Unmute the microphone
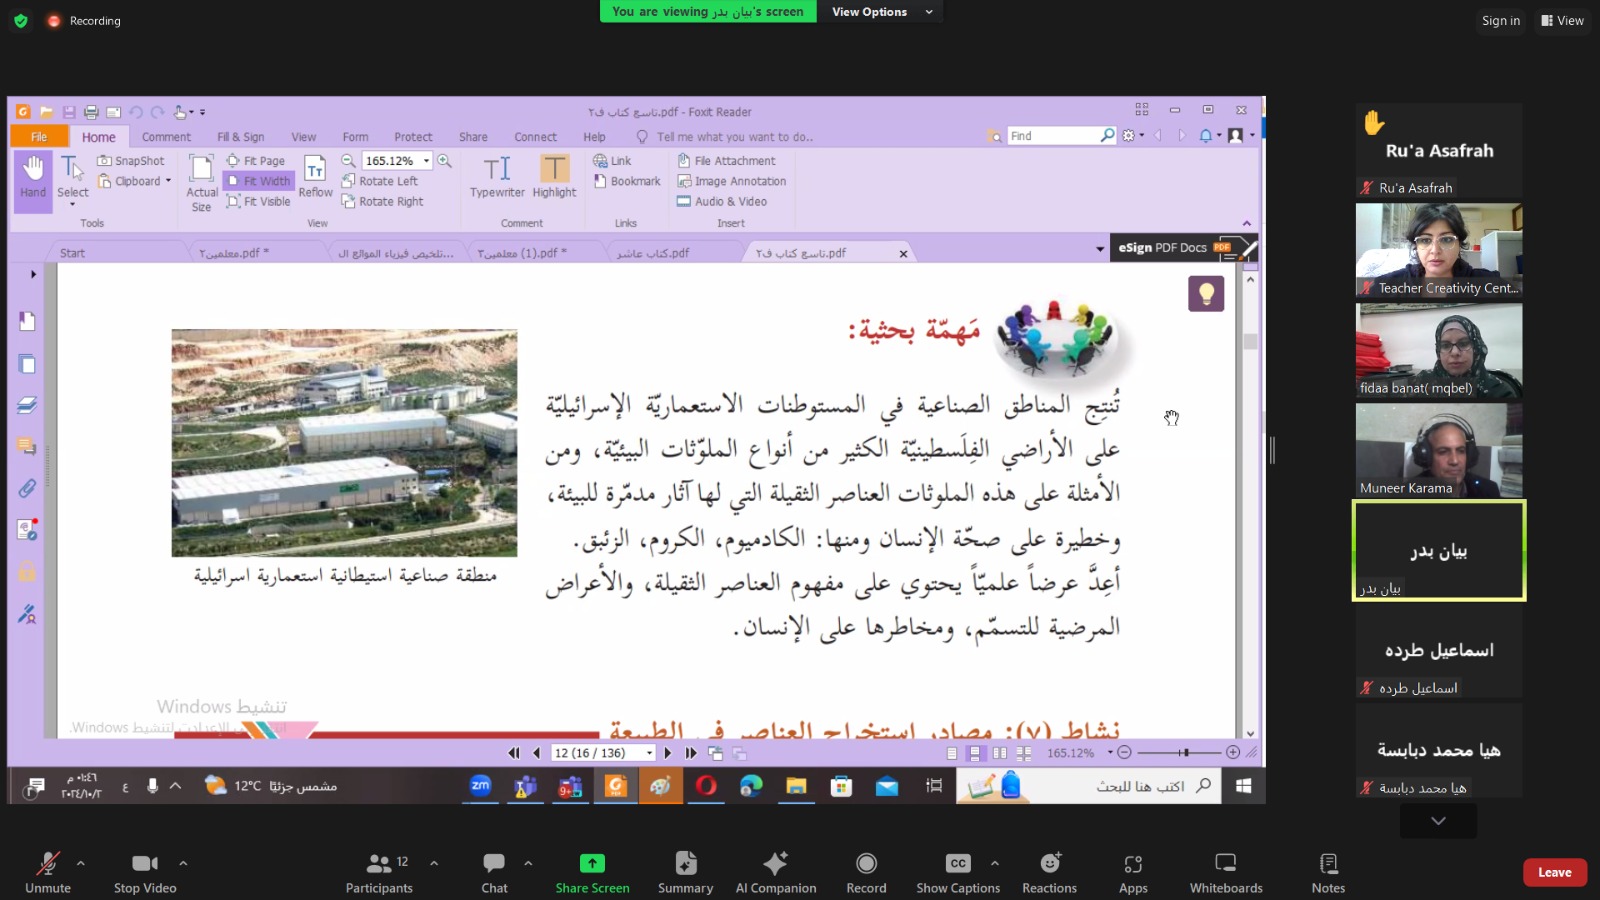 pyautogui.click(x=47, y=872)
